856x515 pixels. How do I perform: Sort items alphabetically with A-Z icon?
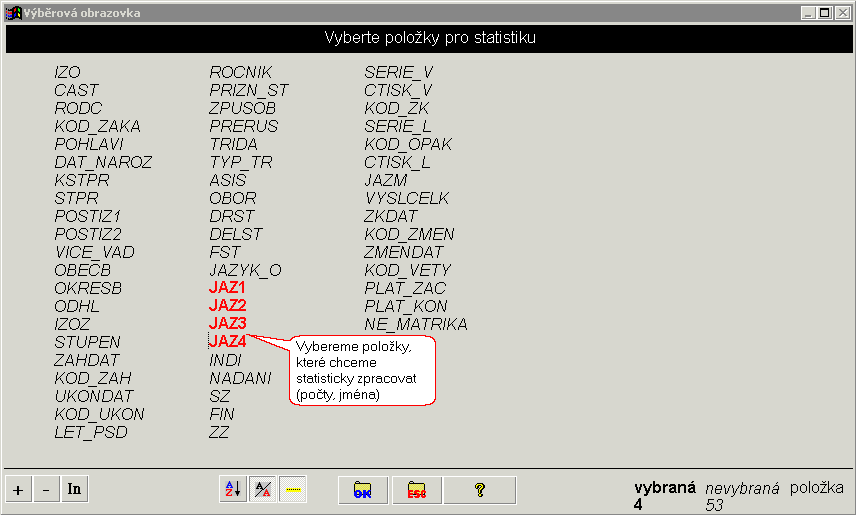pyautogui.click(x=233, y=489)
